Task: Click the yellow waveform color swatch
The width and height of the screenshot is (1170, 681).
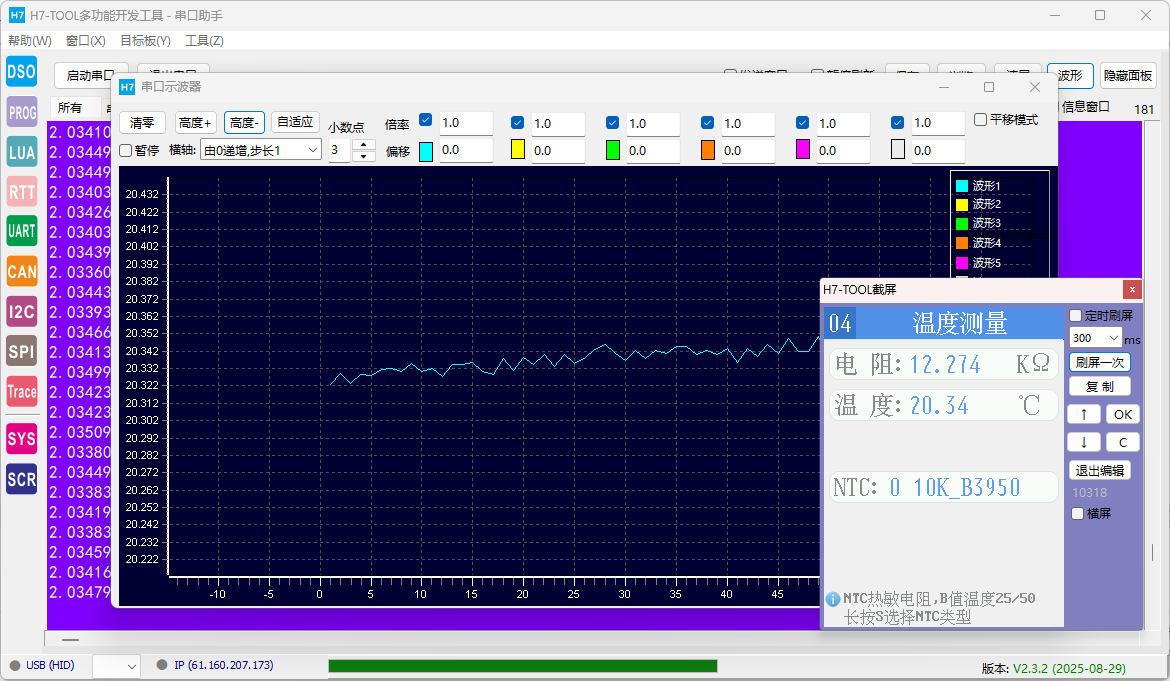Action: [x=518, y=150]
